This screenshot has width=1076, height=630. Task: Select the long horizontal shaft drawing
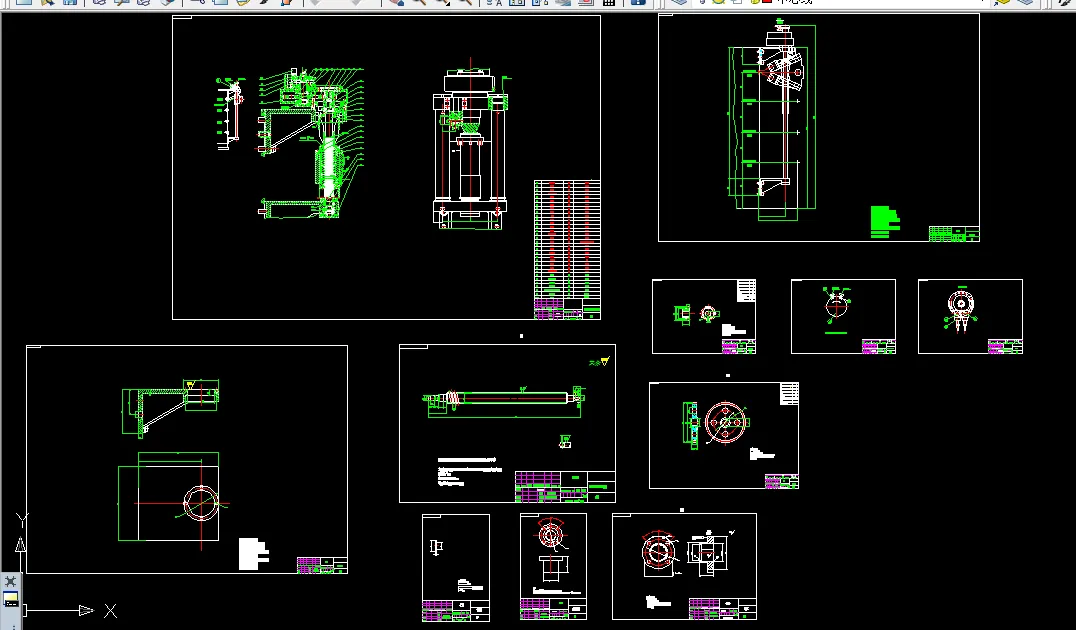tap(504, 402)
